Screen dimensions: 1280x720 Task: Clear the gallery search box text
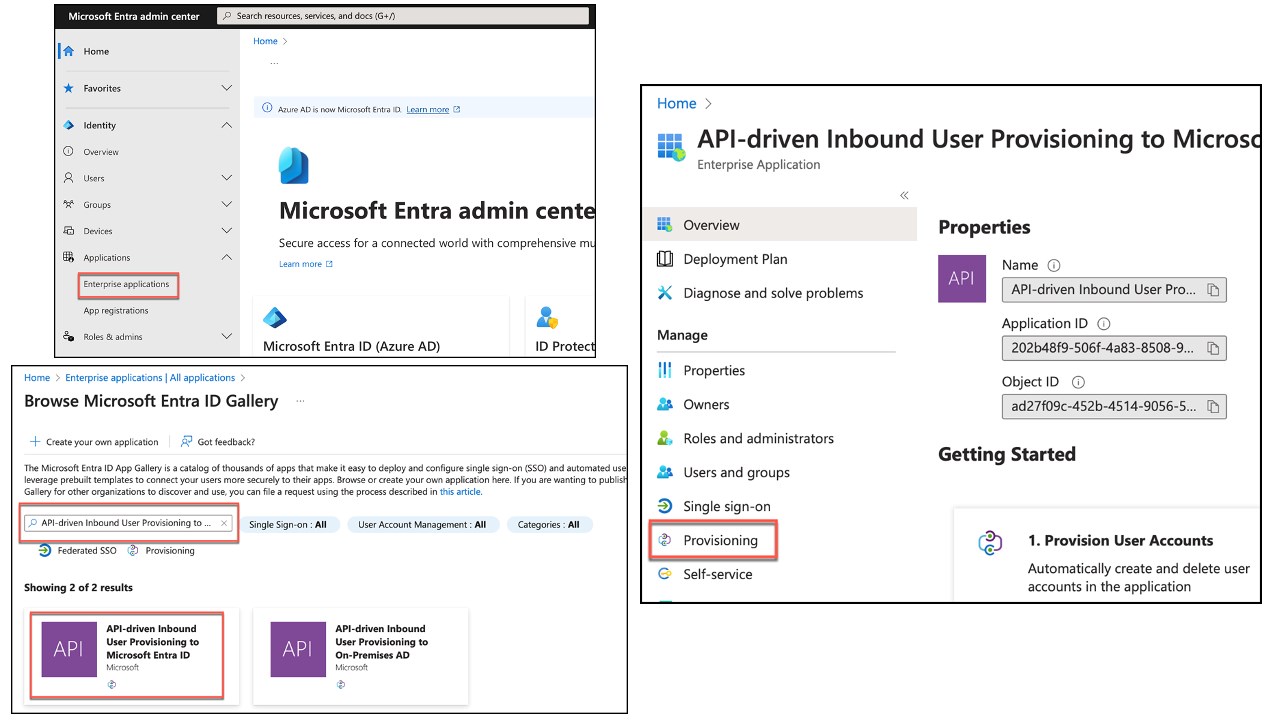[x=224, y=523]
